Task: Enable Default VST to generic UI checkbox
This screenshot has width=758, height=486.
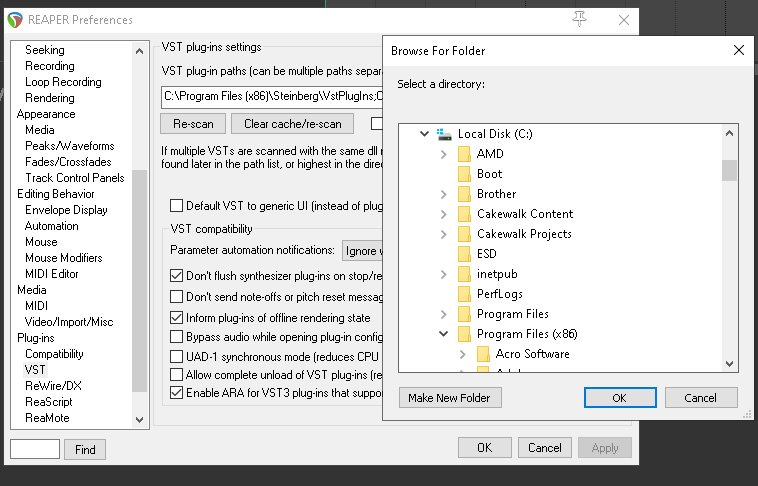Action: coord(176,206)
